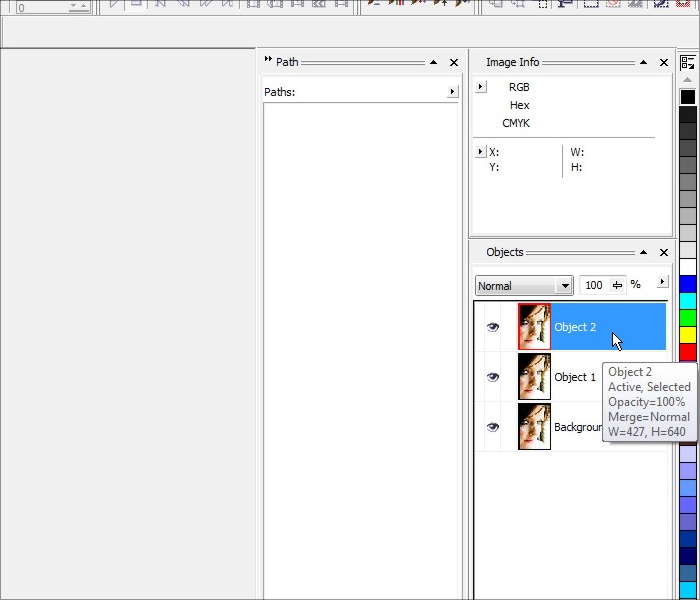
Task: Open the Objects panel flyout arrow menu
Action: click(x=661, y=283)
